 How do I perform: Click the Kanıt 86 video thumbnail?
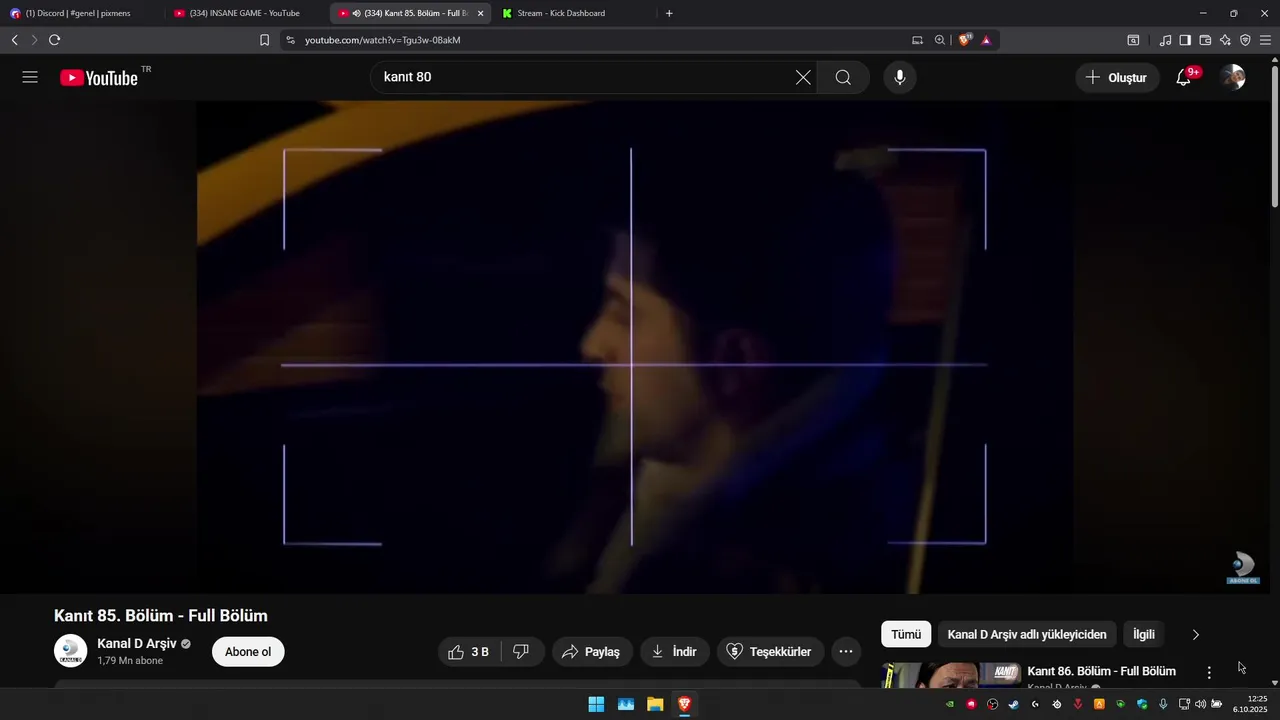tap(951, 675)
